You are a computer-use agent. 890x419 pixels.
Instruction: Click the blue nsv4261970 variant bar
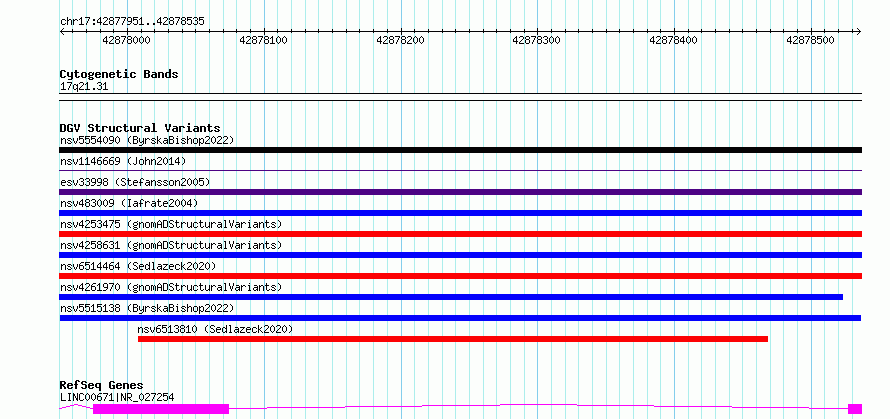point(451,297)
